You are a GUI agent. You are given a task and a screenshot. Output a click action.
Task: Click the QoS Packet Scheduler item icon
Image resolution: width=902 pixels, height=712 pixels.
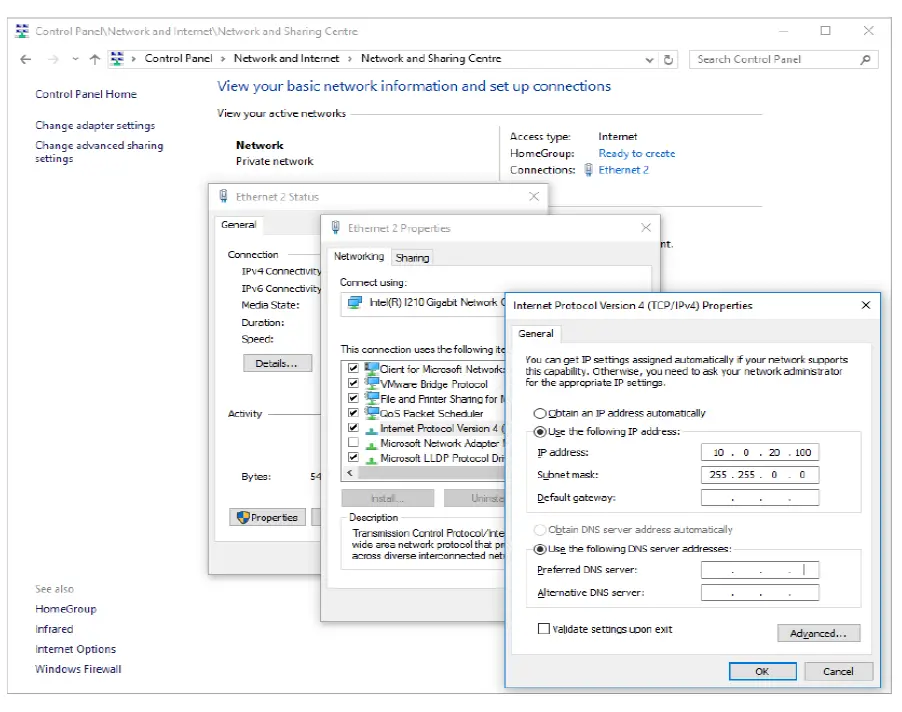coord(371,413)
